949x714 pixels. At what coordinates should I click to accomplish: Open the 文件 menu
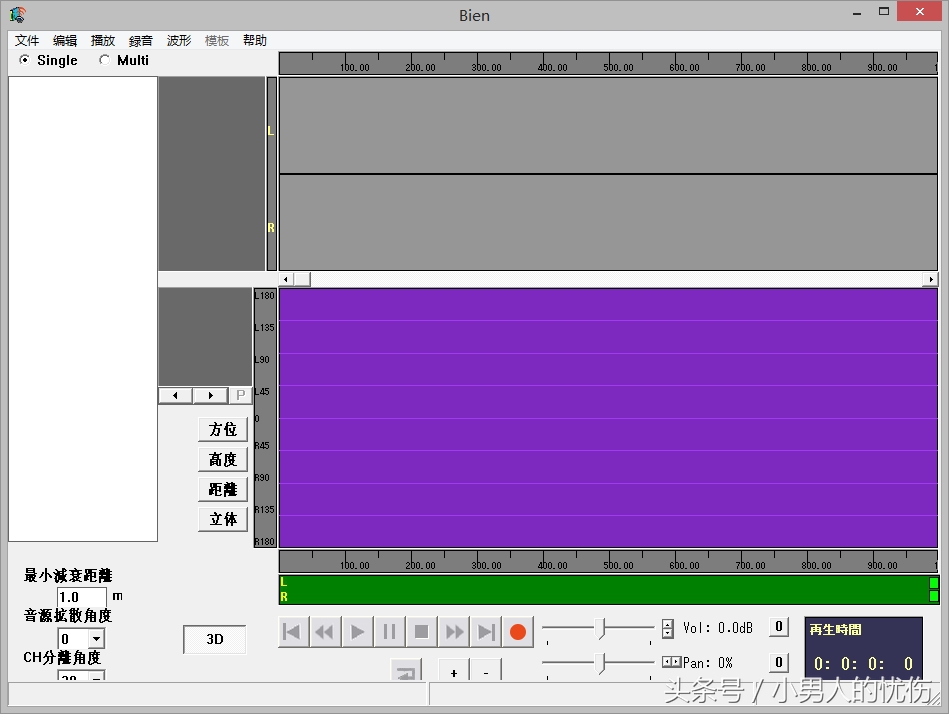[x=27, y=41]
